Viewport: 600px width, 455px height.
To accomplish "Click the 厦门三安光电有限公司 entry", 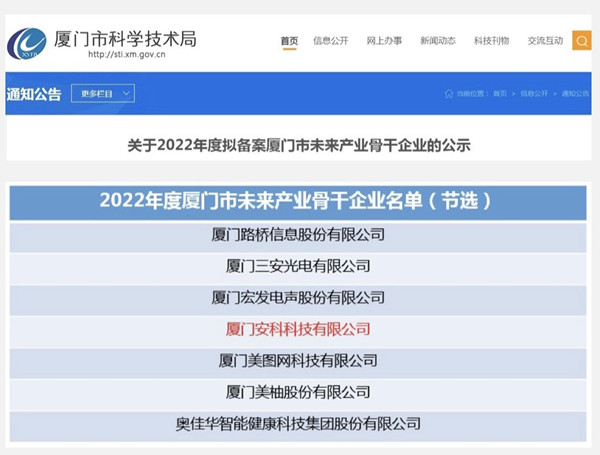I will [x=298, y=266].
